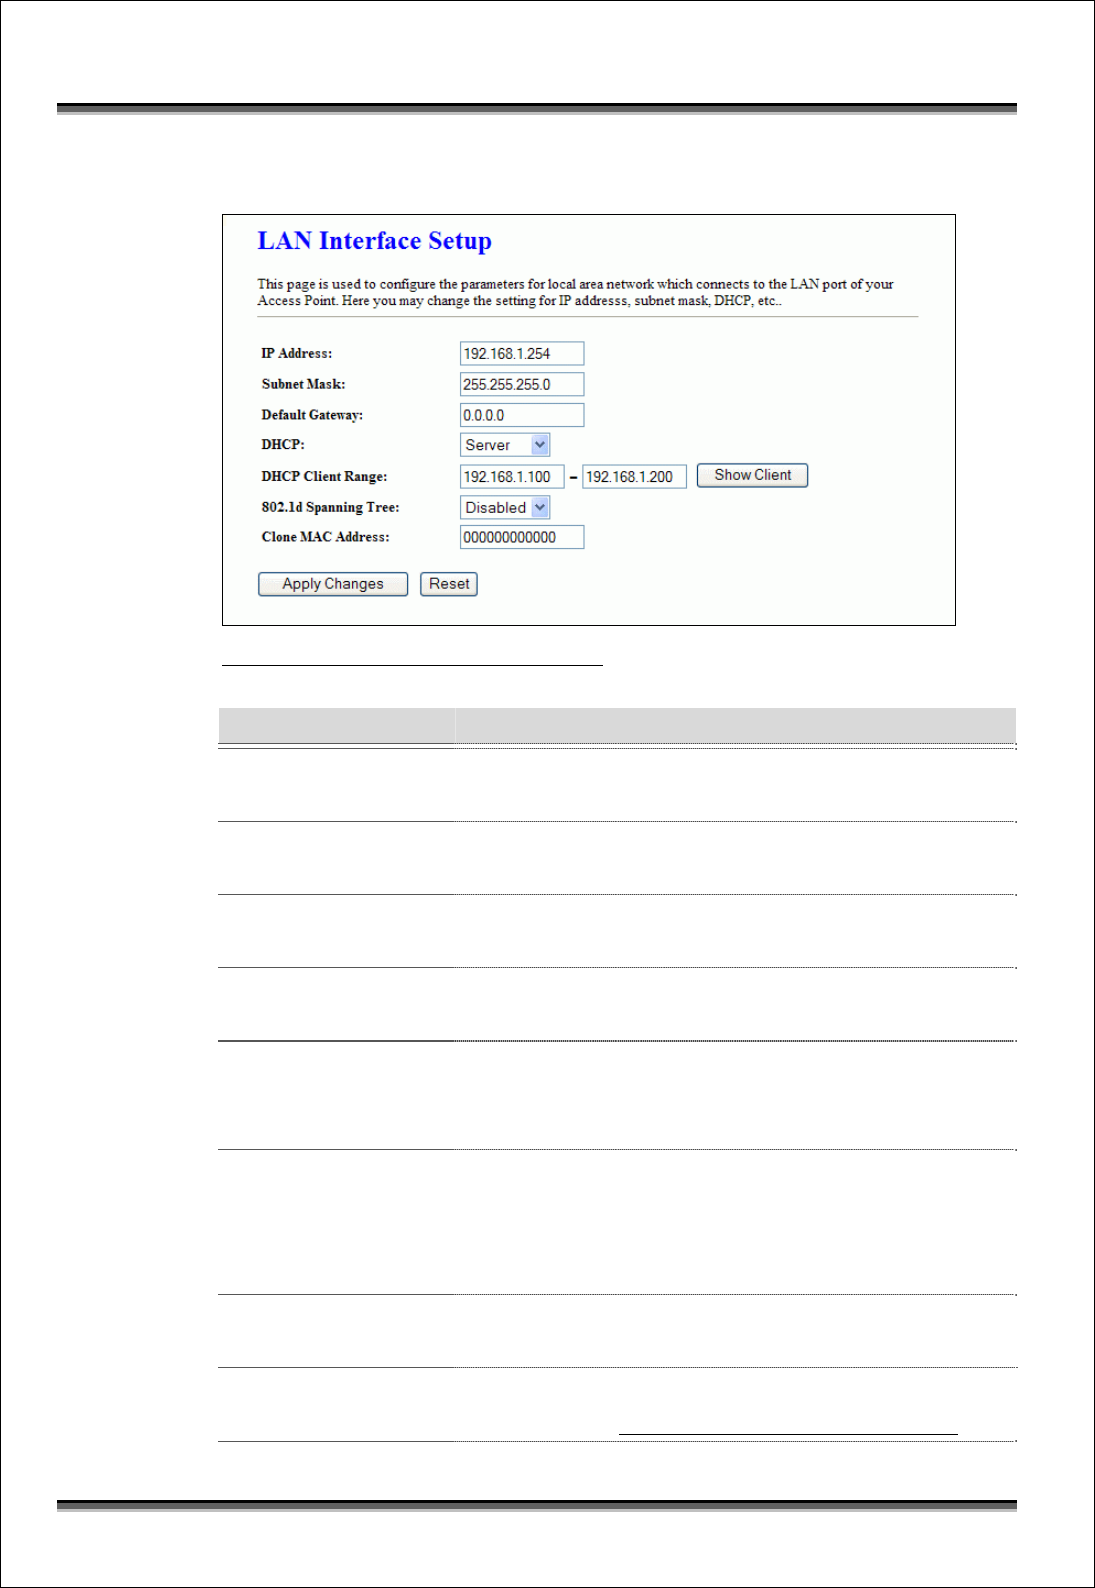Click the DHCP range end field 192.168.1.200

(634, 477)
